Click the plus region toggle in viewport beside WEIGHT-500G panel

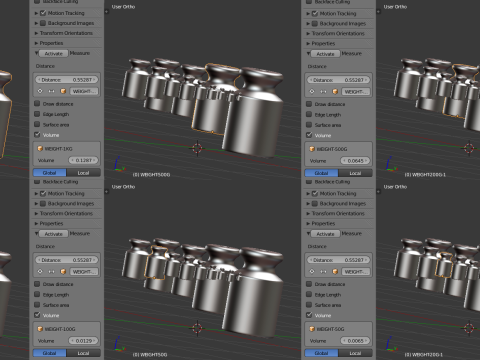(379, 12)
